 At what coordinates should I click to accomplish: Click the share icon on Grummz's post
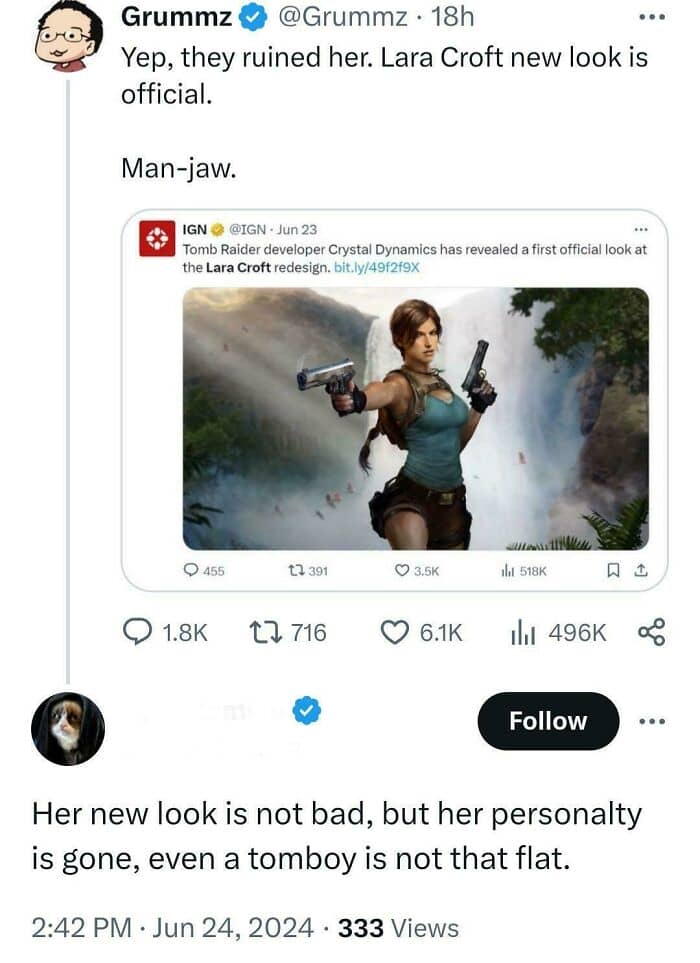coord(651,632)
